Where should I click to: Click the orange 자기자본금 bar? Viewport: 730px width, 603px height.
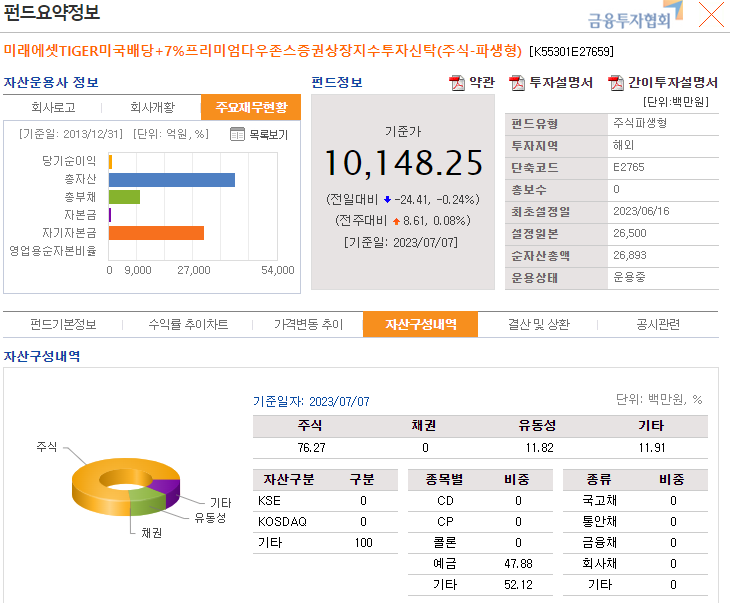[156, 233]
